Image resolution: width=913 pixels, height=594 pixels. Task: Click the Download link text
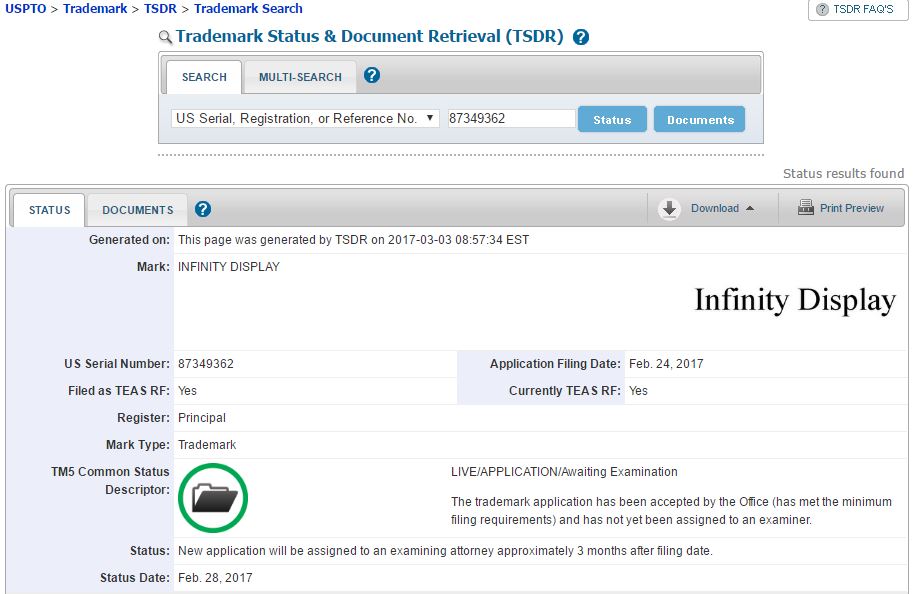pyautogui.click(x=714, y=208)
